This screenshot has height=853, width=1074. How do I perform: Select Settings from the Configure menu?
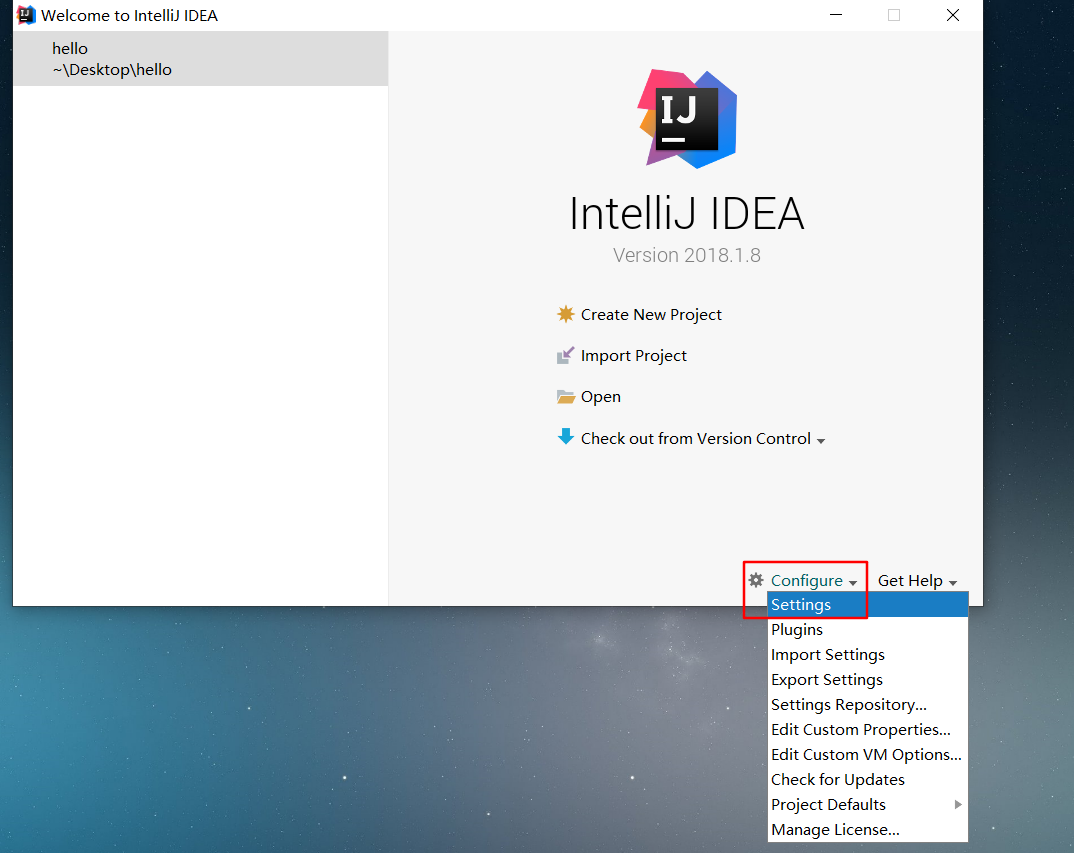(868, 605)
